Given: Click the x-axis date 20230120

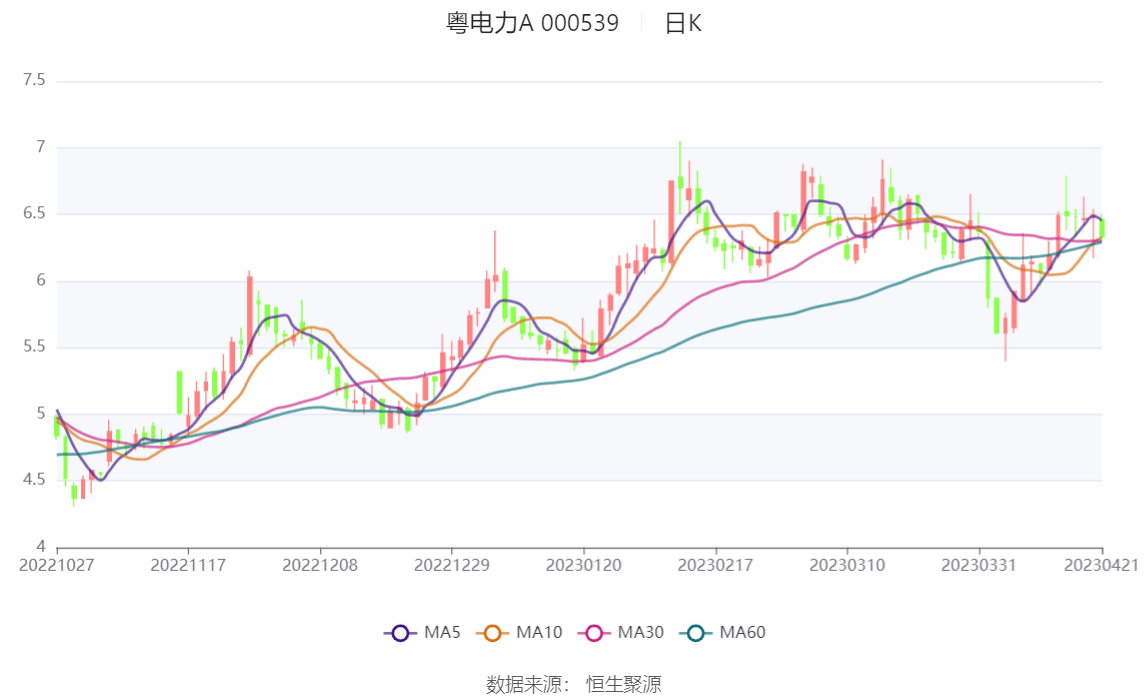Looking at the screenshot, I should tap(584, 565).
